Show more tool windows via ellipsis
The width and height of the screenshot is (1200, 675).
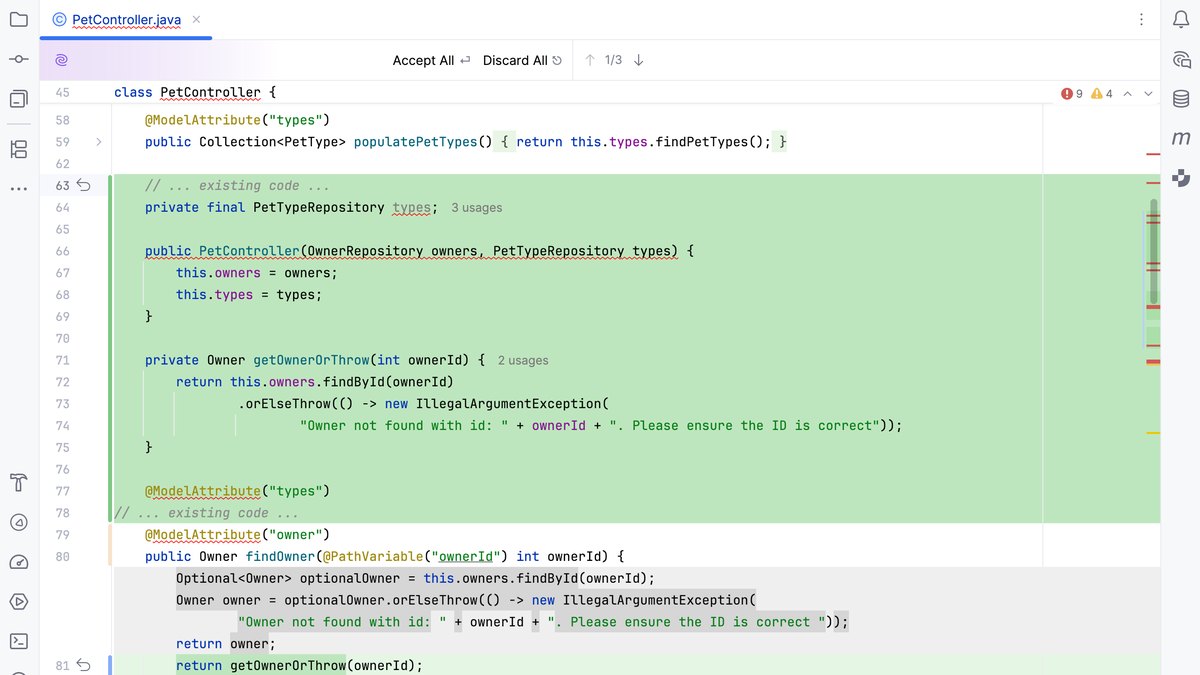[18, 188]
